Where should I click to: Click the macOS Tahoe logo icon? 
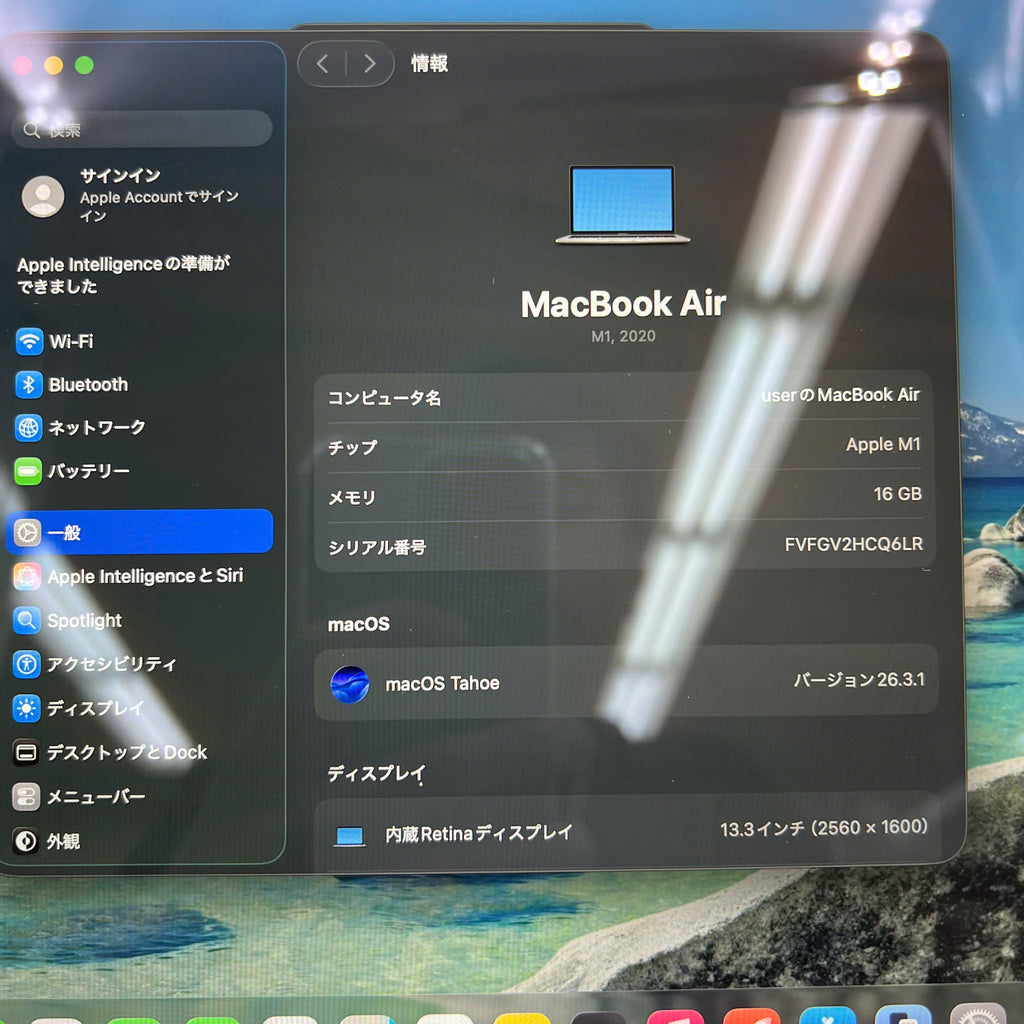click(x=350, y=684)
